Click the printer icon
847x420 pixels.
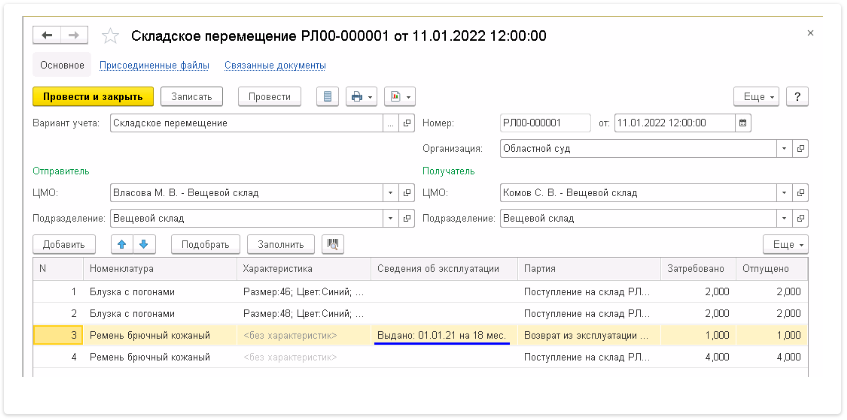pos(355,97)
